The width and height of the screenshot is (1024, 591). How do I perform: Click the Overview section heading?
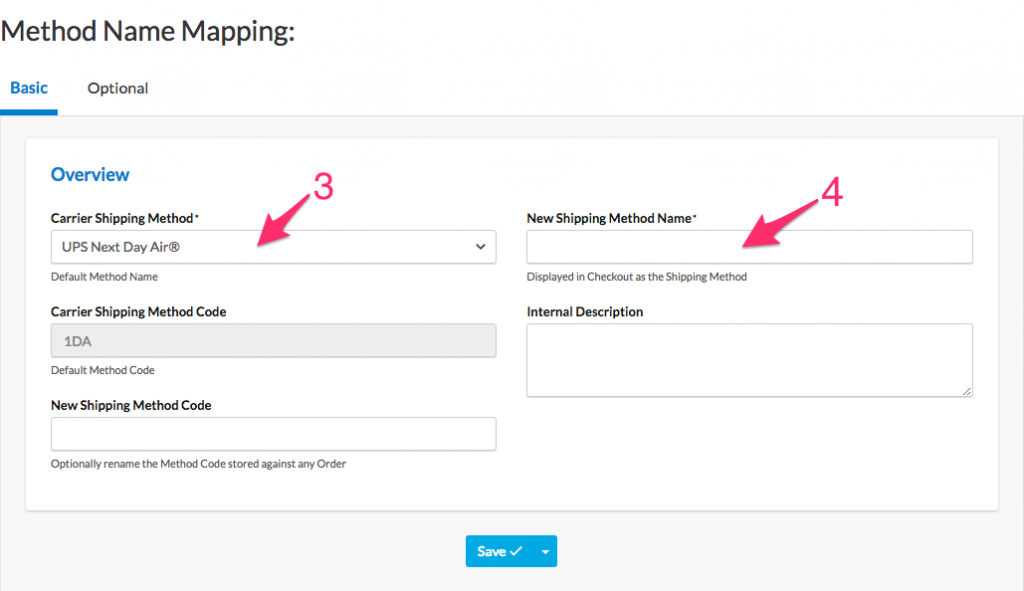[90, 175]
